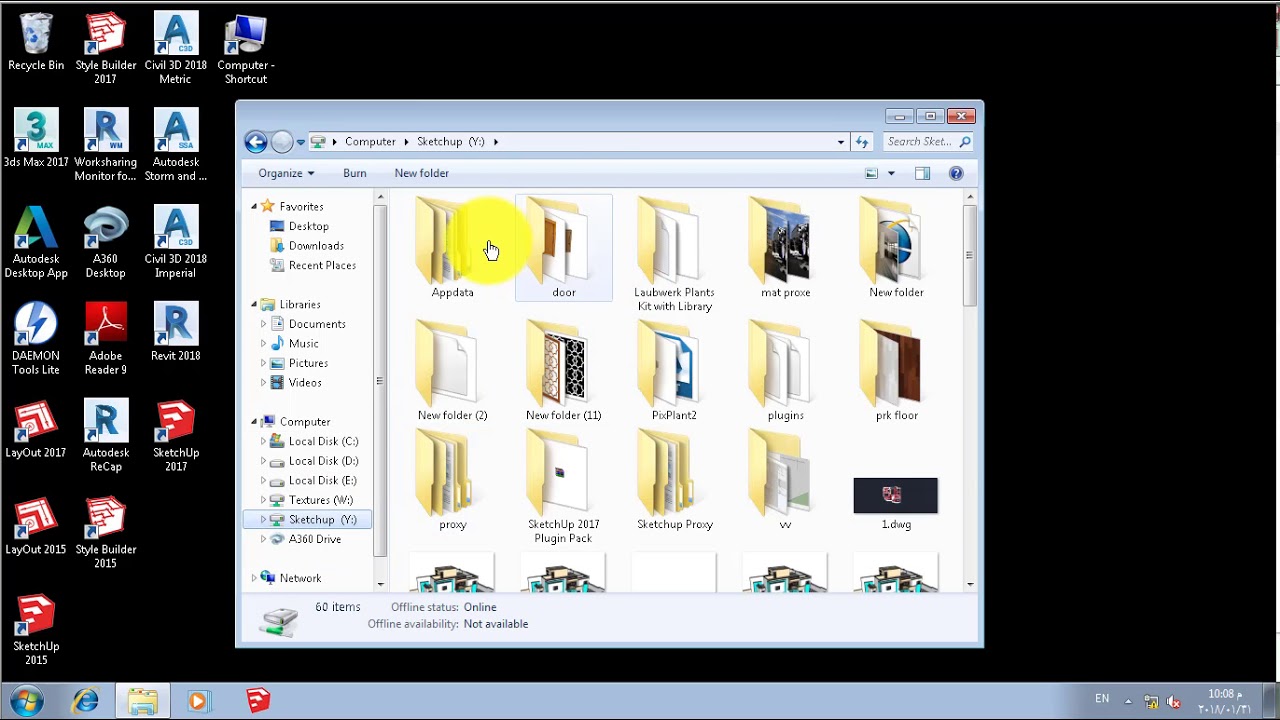Collapse the Favorites tree section
This screenshot has width=1280, height=720.
(254, 206)
